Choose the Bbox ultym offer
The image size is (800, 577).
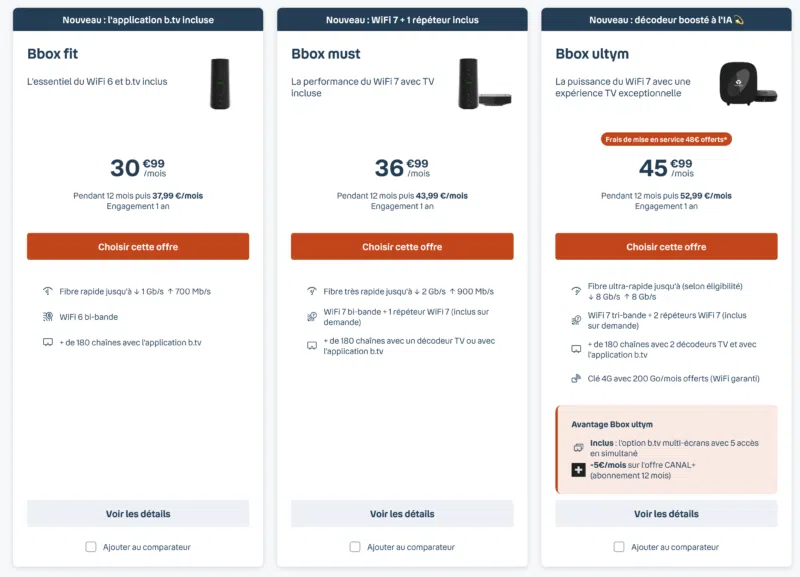click(666, 247)
